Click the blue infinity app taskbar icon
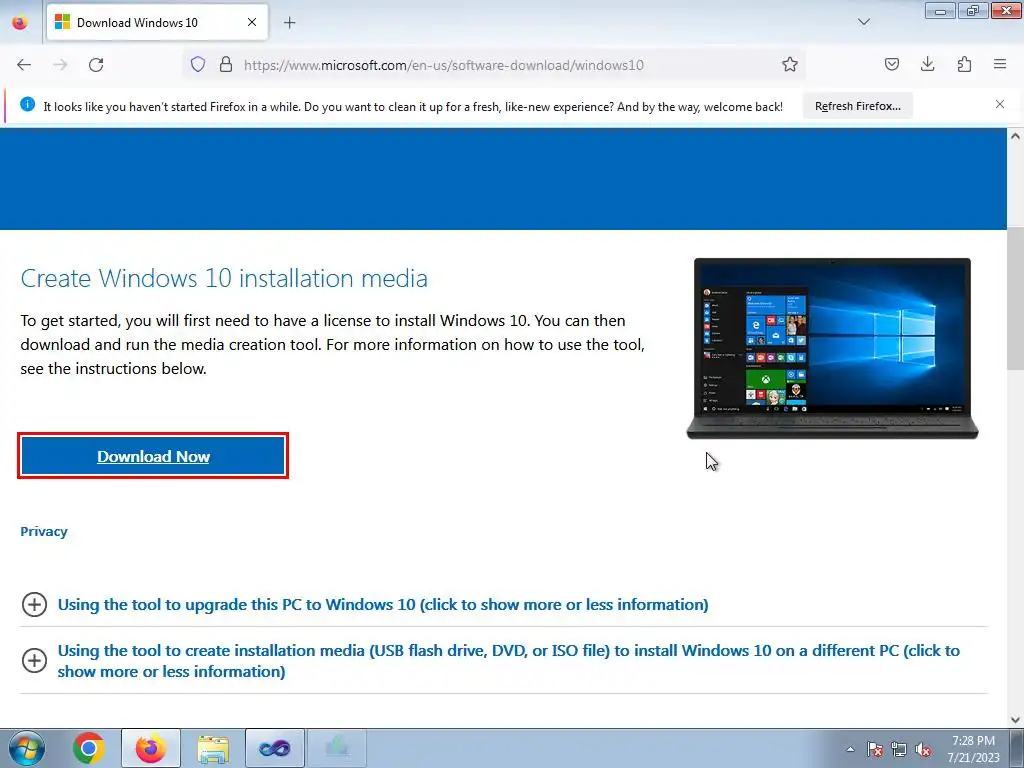The image size is (1024, 768). [274, 748]
